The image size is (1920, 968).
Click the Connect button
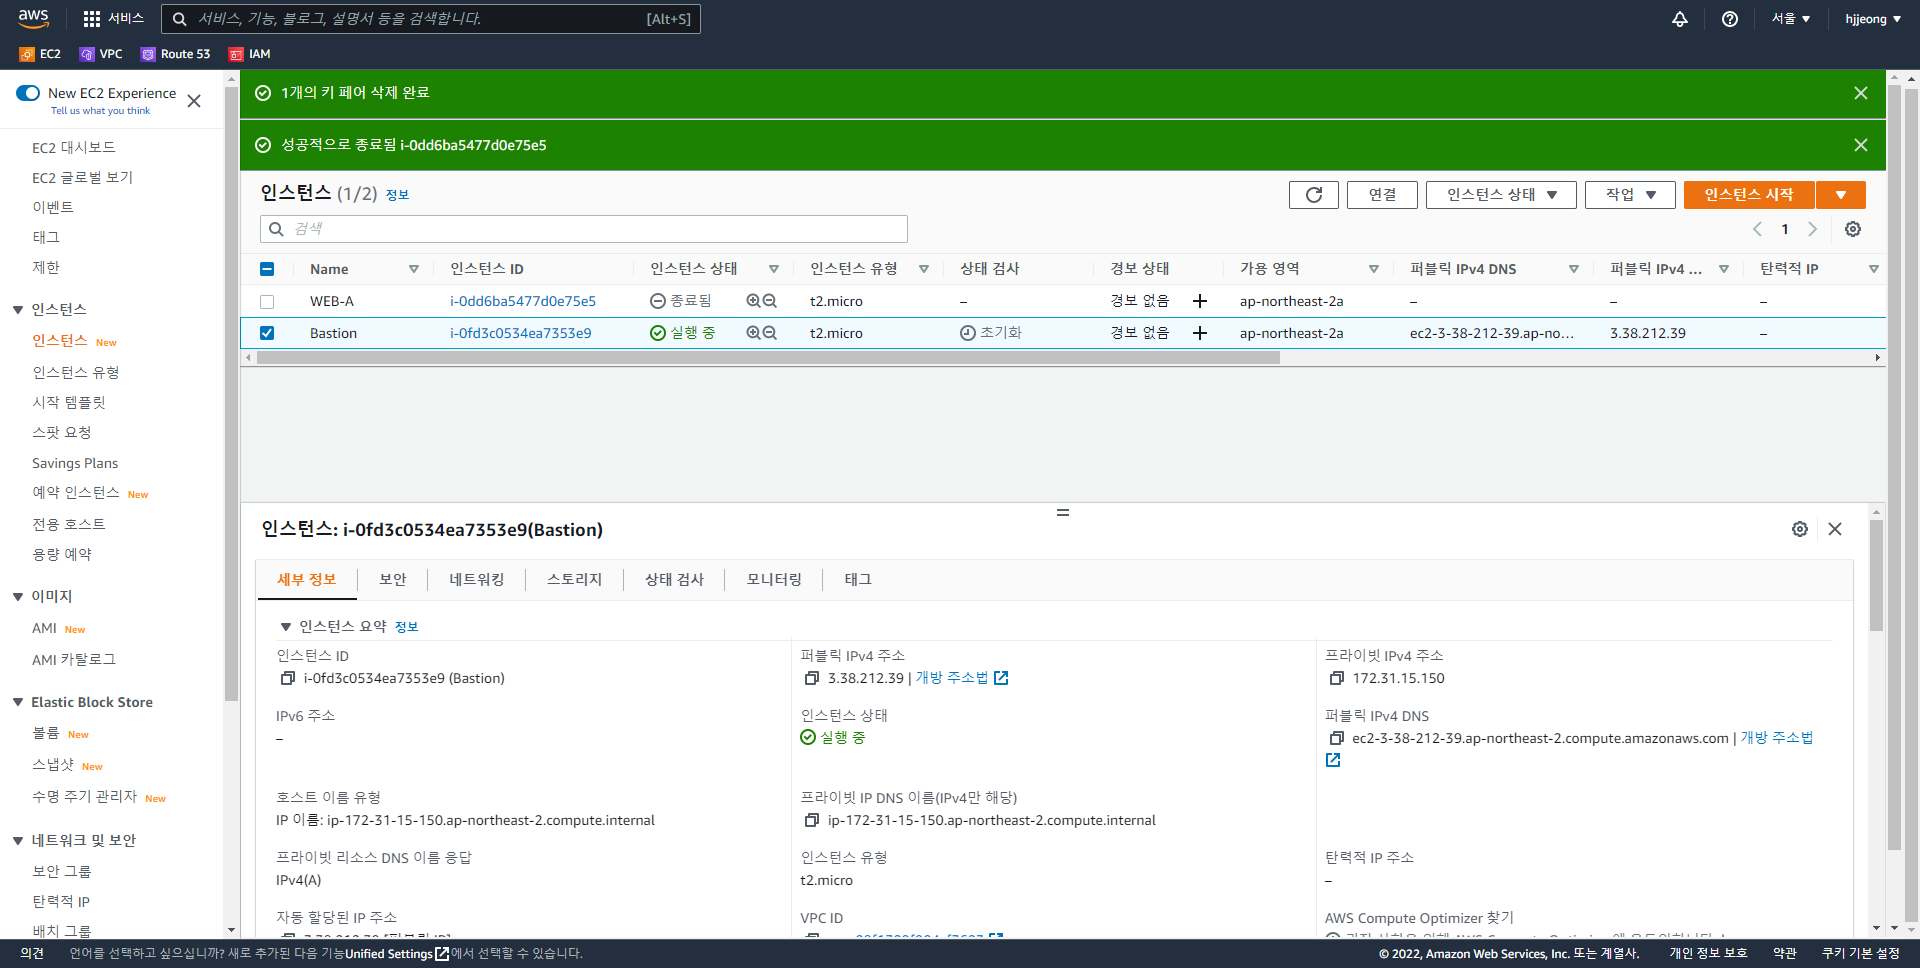click(x=1382, y=195)
